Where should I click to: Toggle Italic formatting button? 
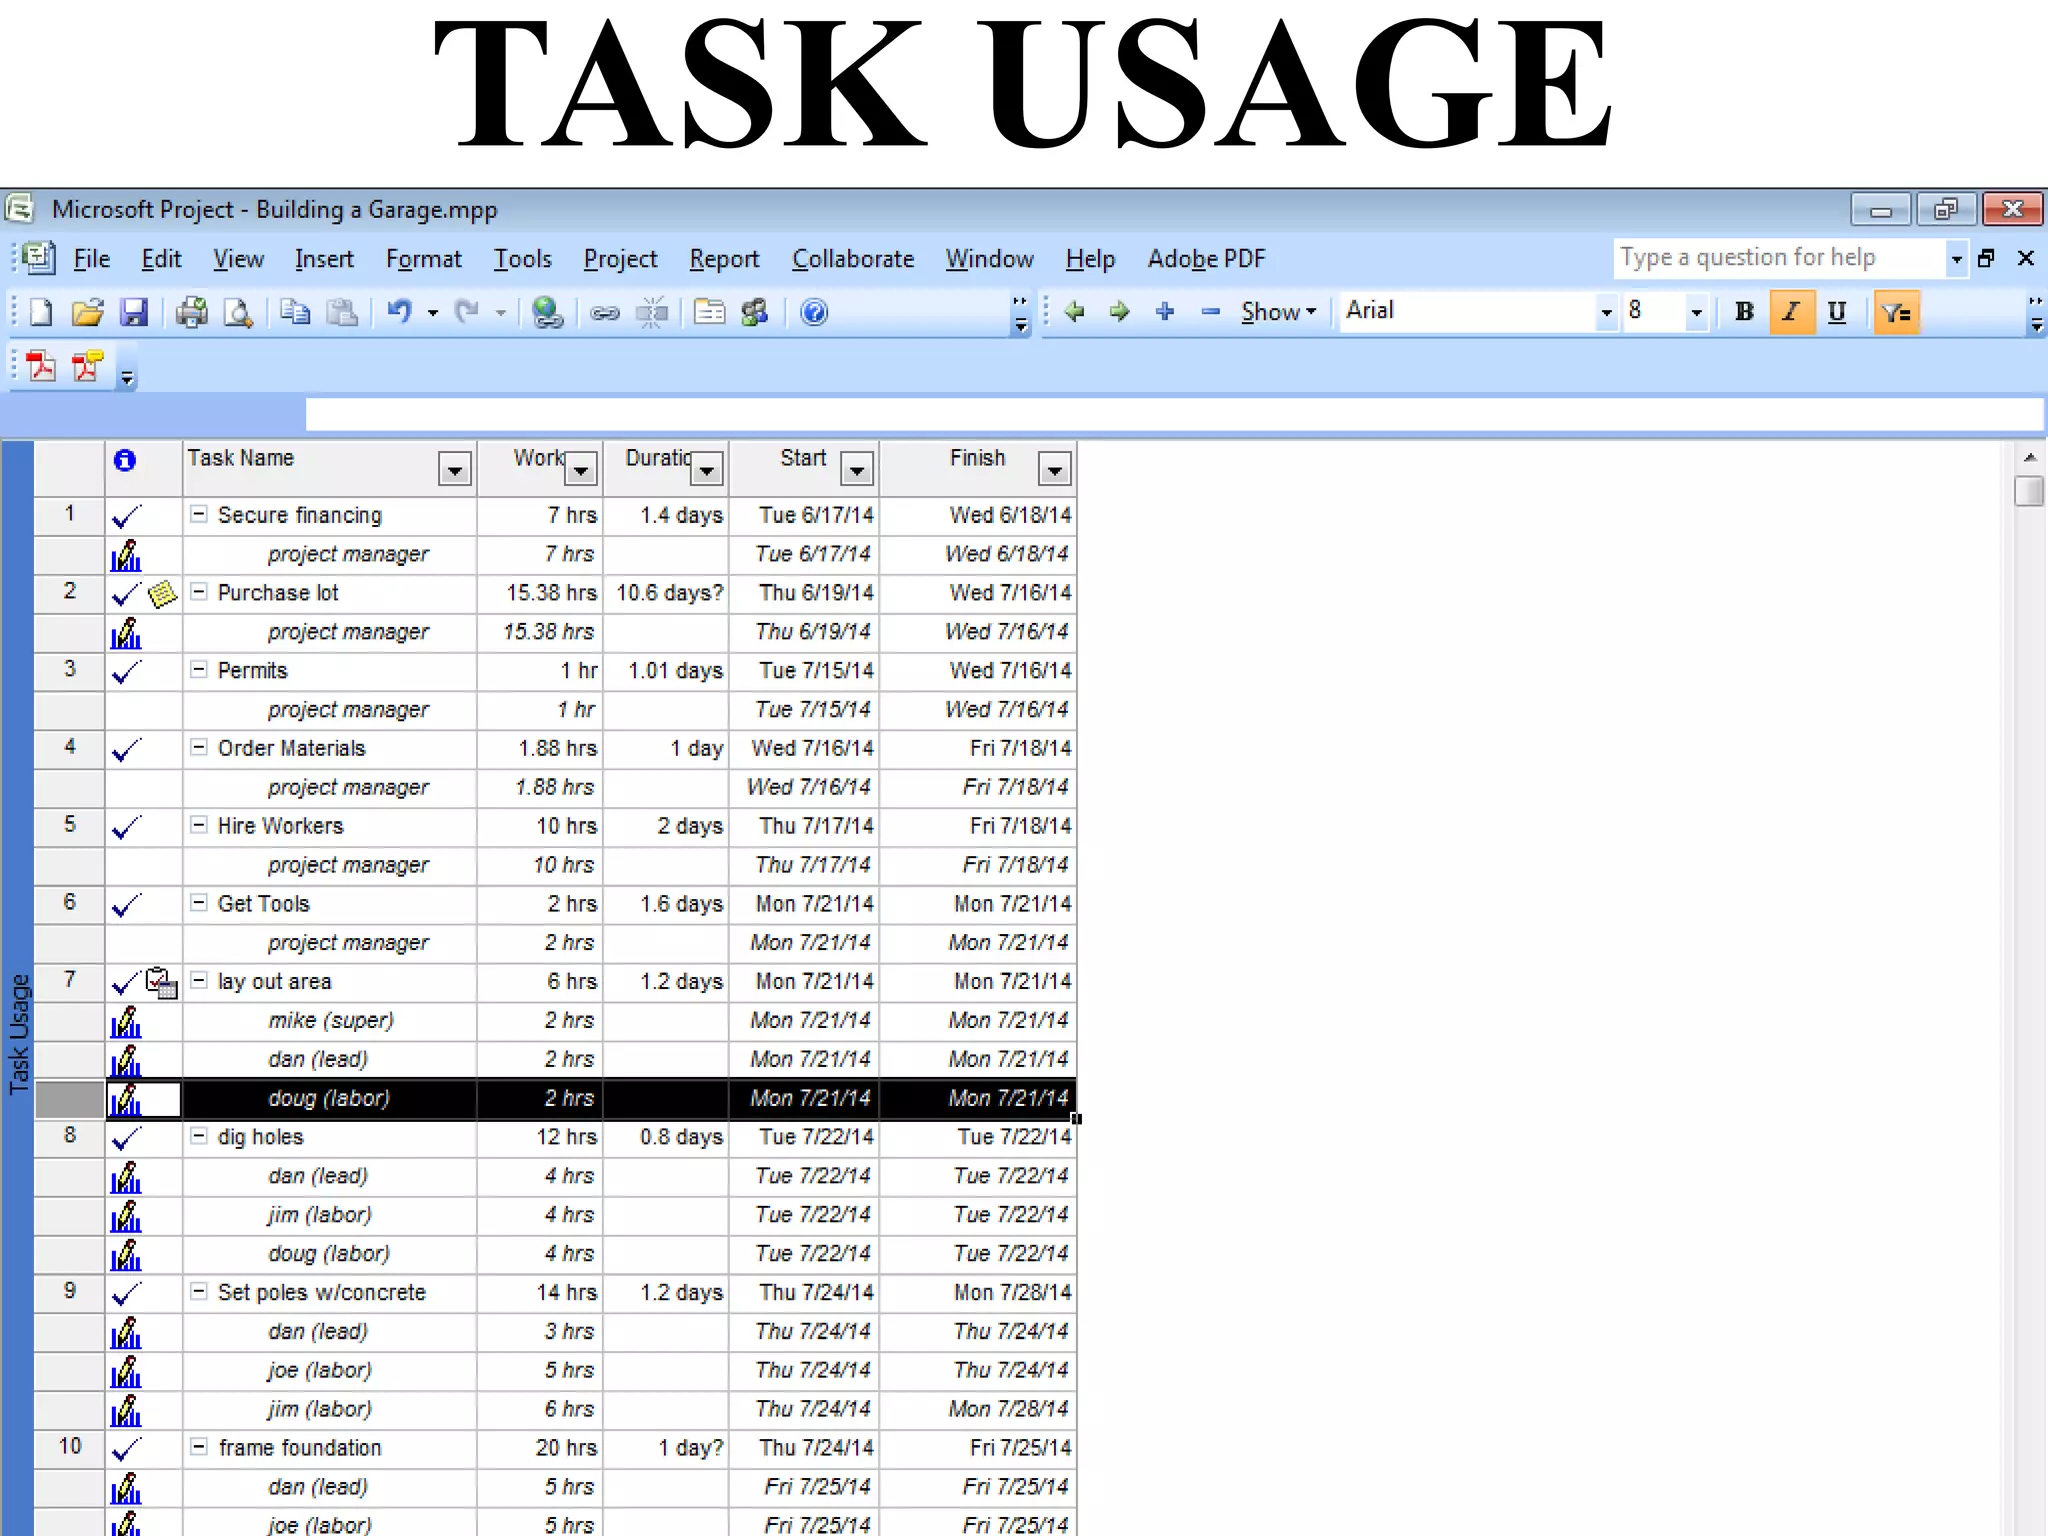1791,312
